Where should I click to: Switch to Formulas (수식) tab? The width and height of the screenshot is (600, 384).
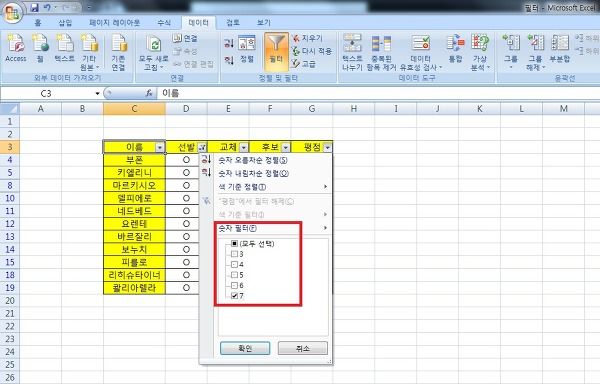click(164, 23)
